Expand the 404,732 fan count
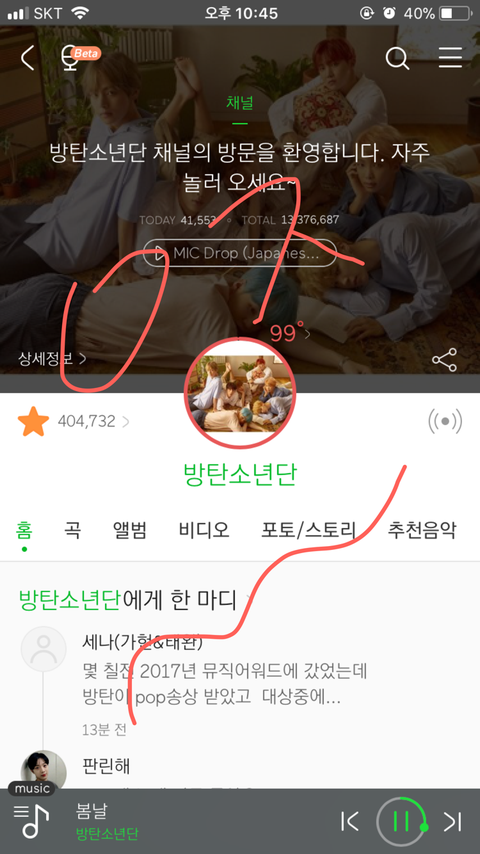This screenshot has height=854, width=480. click(x=93, y=422)
